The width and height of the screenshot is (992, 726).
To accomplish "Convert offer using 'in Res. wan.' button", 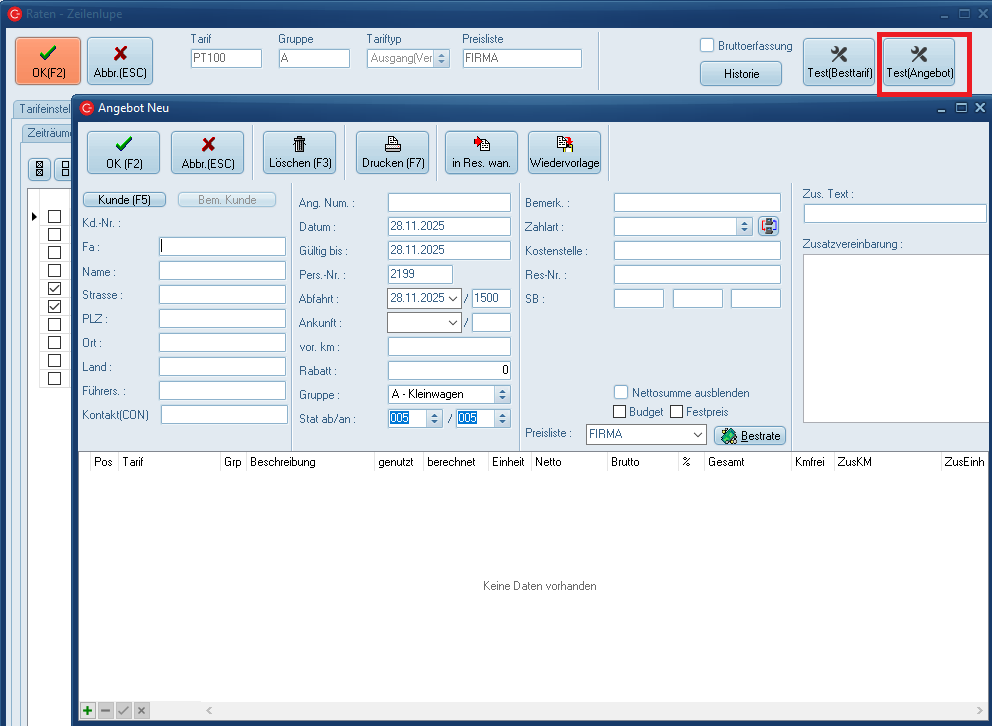I will (x=481, y=153).
